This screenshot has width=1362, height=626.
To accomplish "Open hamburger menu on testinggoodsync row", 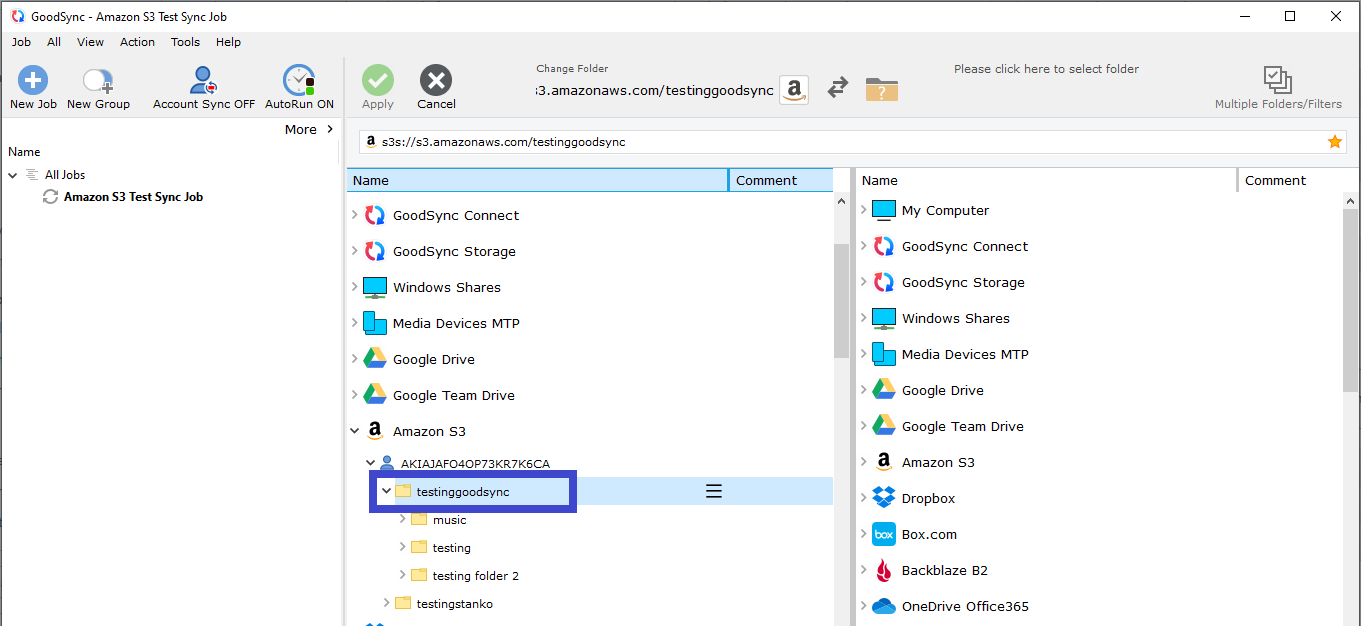I will pyautogui.click(x=714, y=491).
